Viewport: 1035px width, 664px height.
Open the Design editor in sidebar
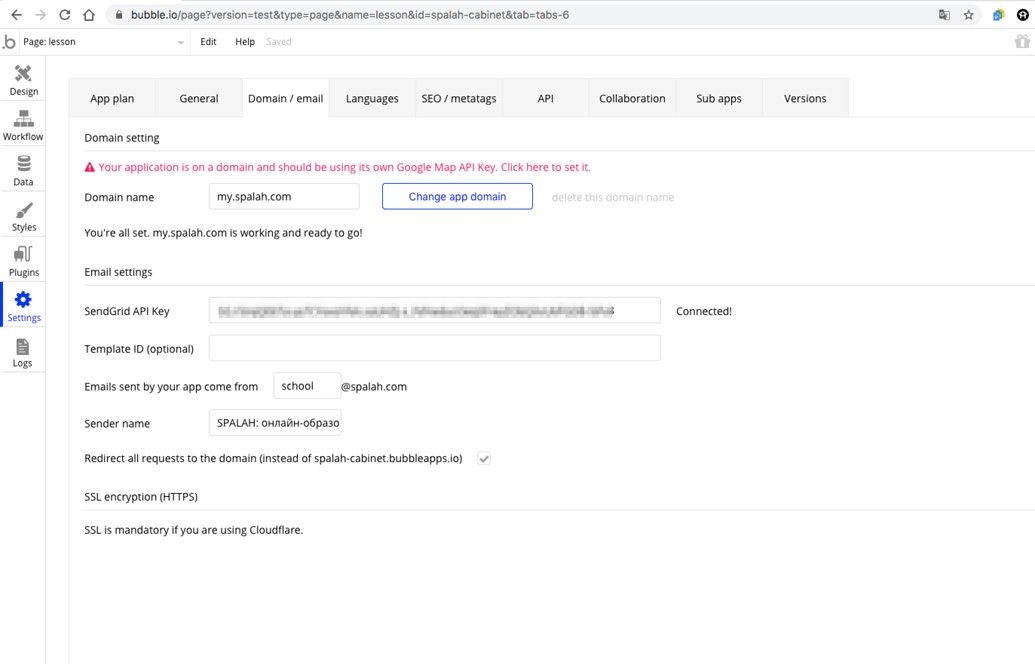23,80
